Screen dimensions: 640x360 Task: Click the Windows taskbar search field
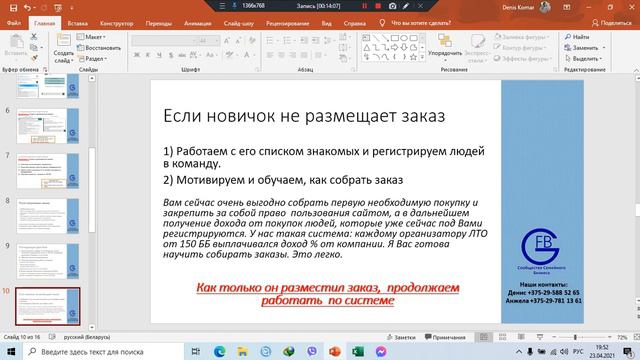103,351
